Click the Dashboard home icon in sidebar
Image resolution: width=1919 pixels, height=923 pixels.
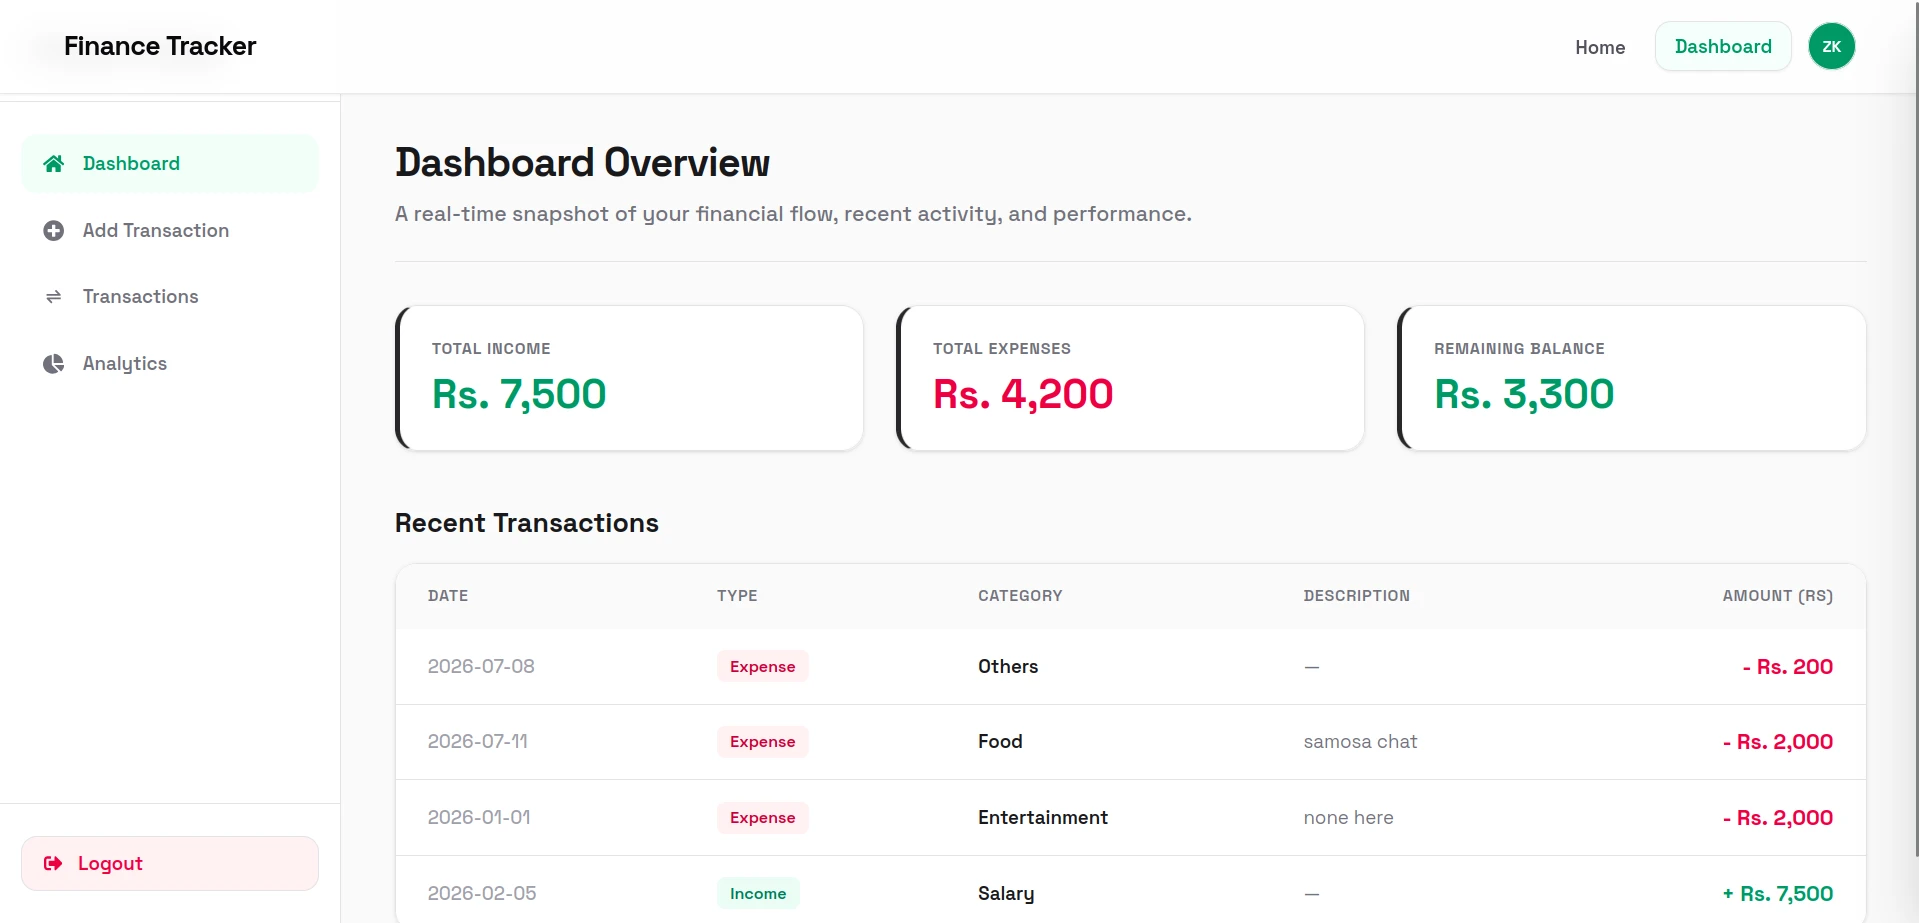click(x=54, y=164)
